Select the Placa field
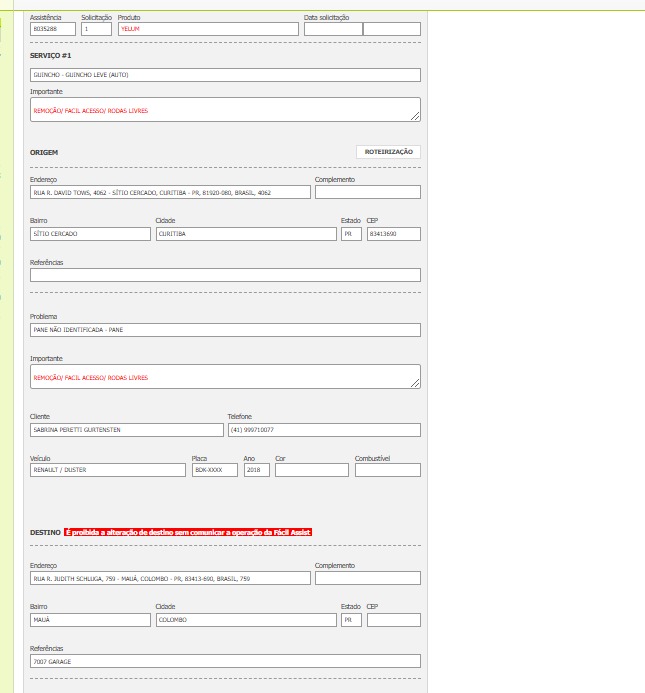The width and height of the screenshot is (645, 693). 214,470
